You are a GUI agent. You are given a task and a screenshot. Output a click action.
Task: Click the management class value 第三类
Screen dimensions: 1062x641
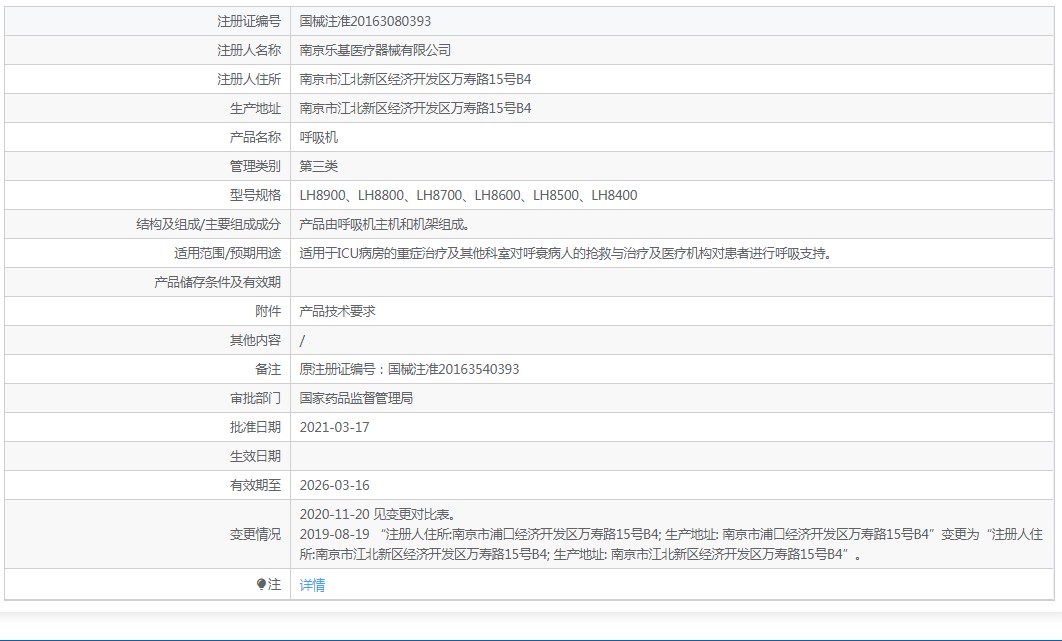pos(318,166)
